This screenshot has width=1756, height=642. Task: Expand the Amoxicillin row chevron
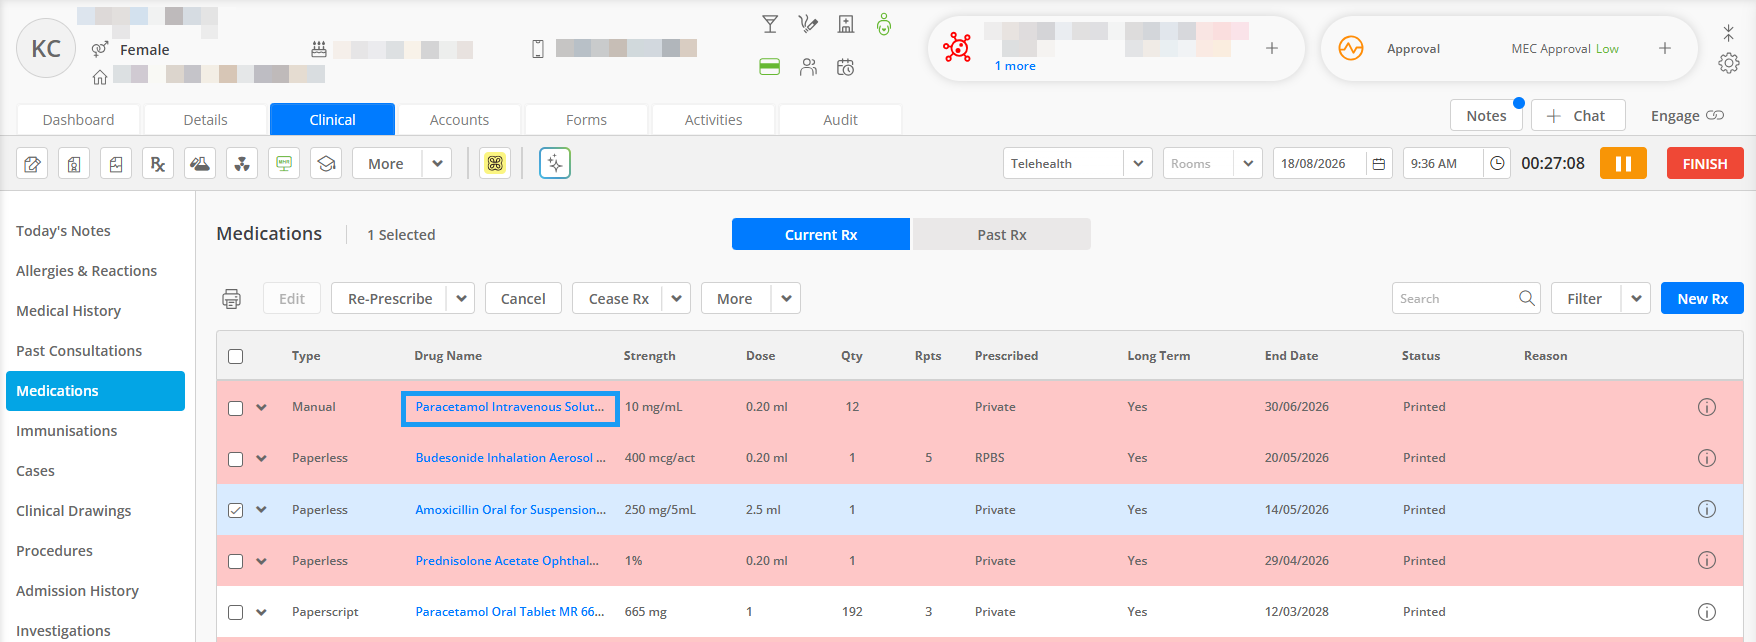click(262, 509)
